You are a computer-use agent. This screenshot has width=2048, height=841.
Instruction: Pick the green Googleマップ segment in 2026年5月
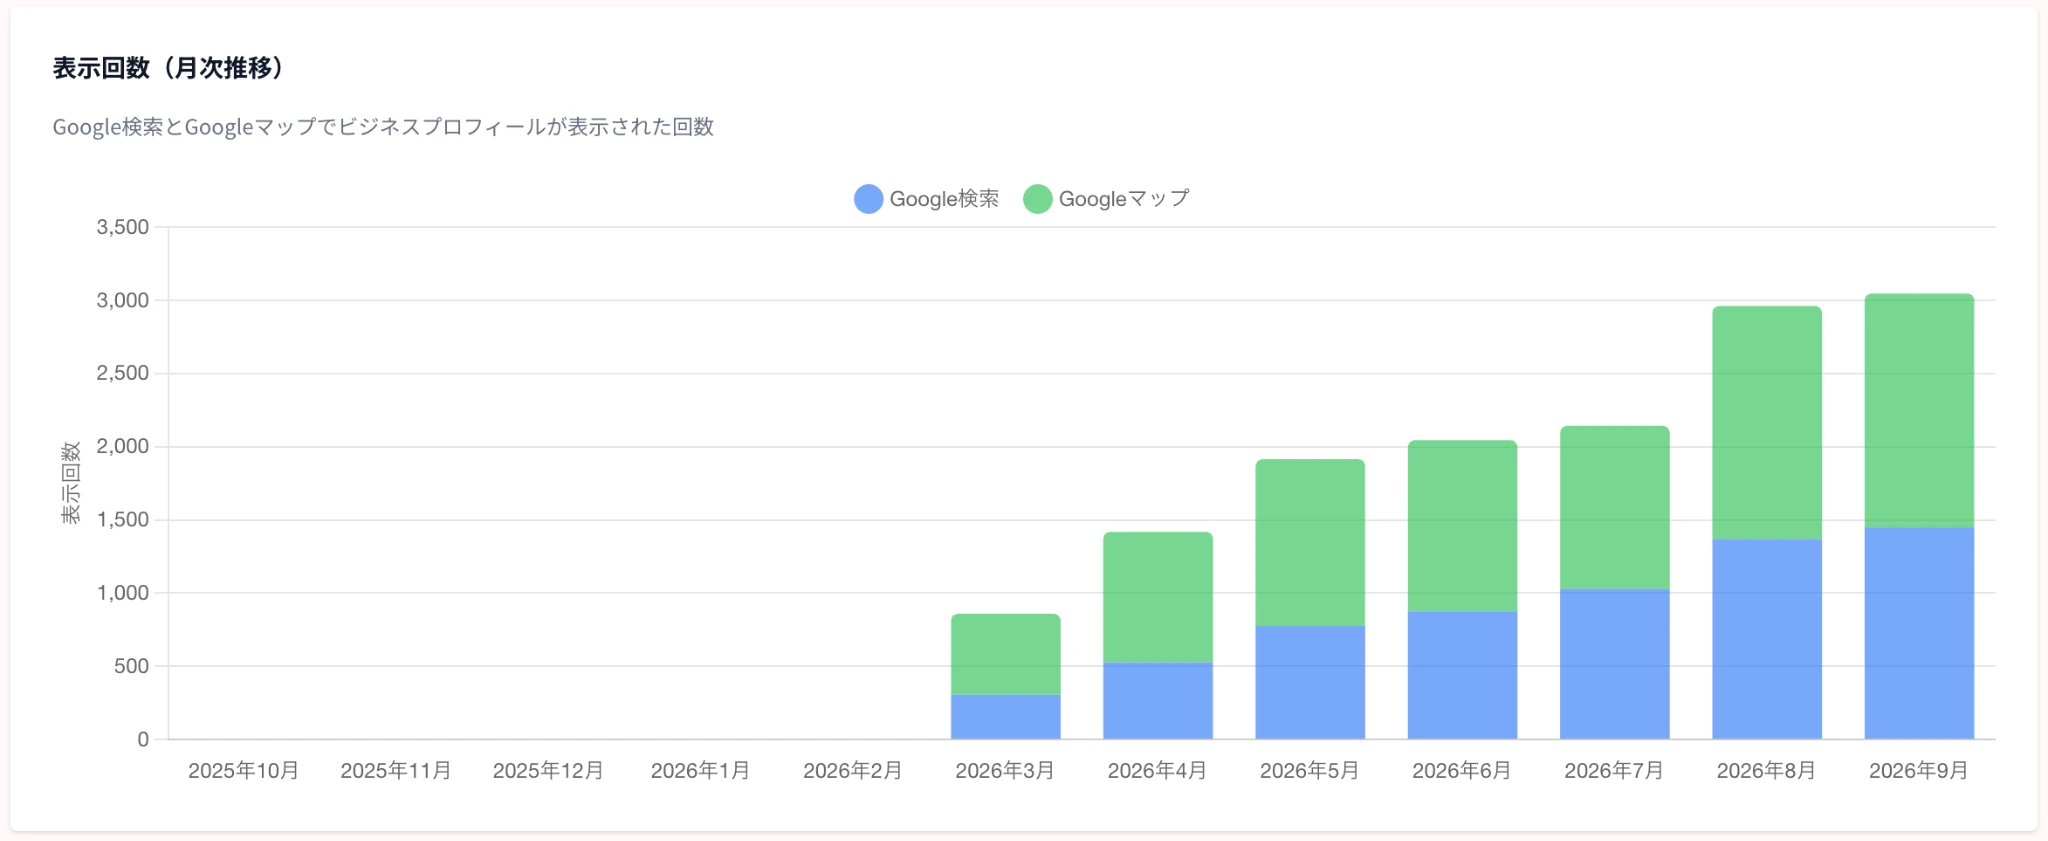click(x=1310, y=543)
